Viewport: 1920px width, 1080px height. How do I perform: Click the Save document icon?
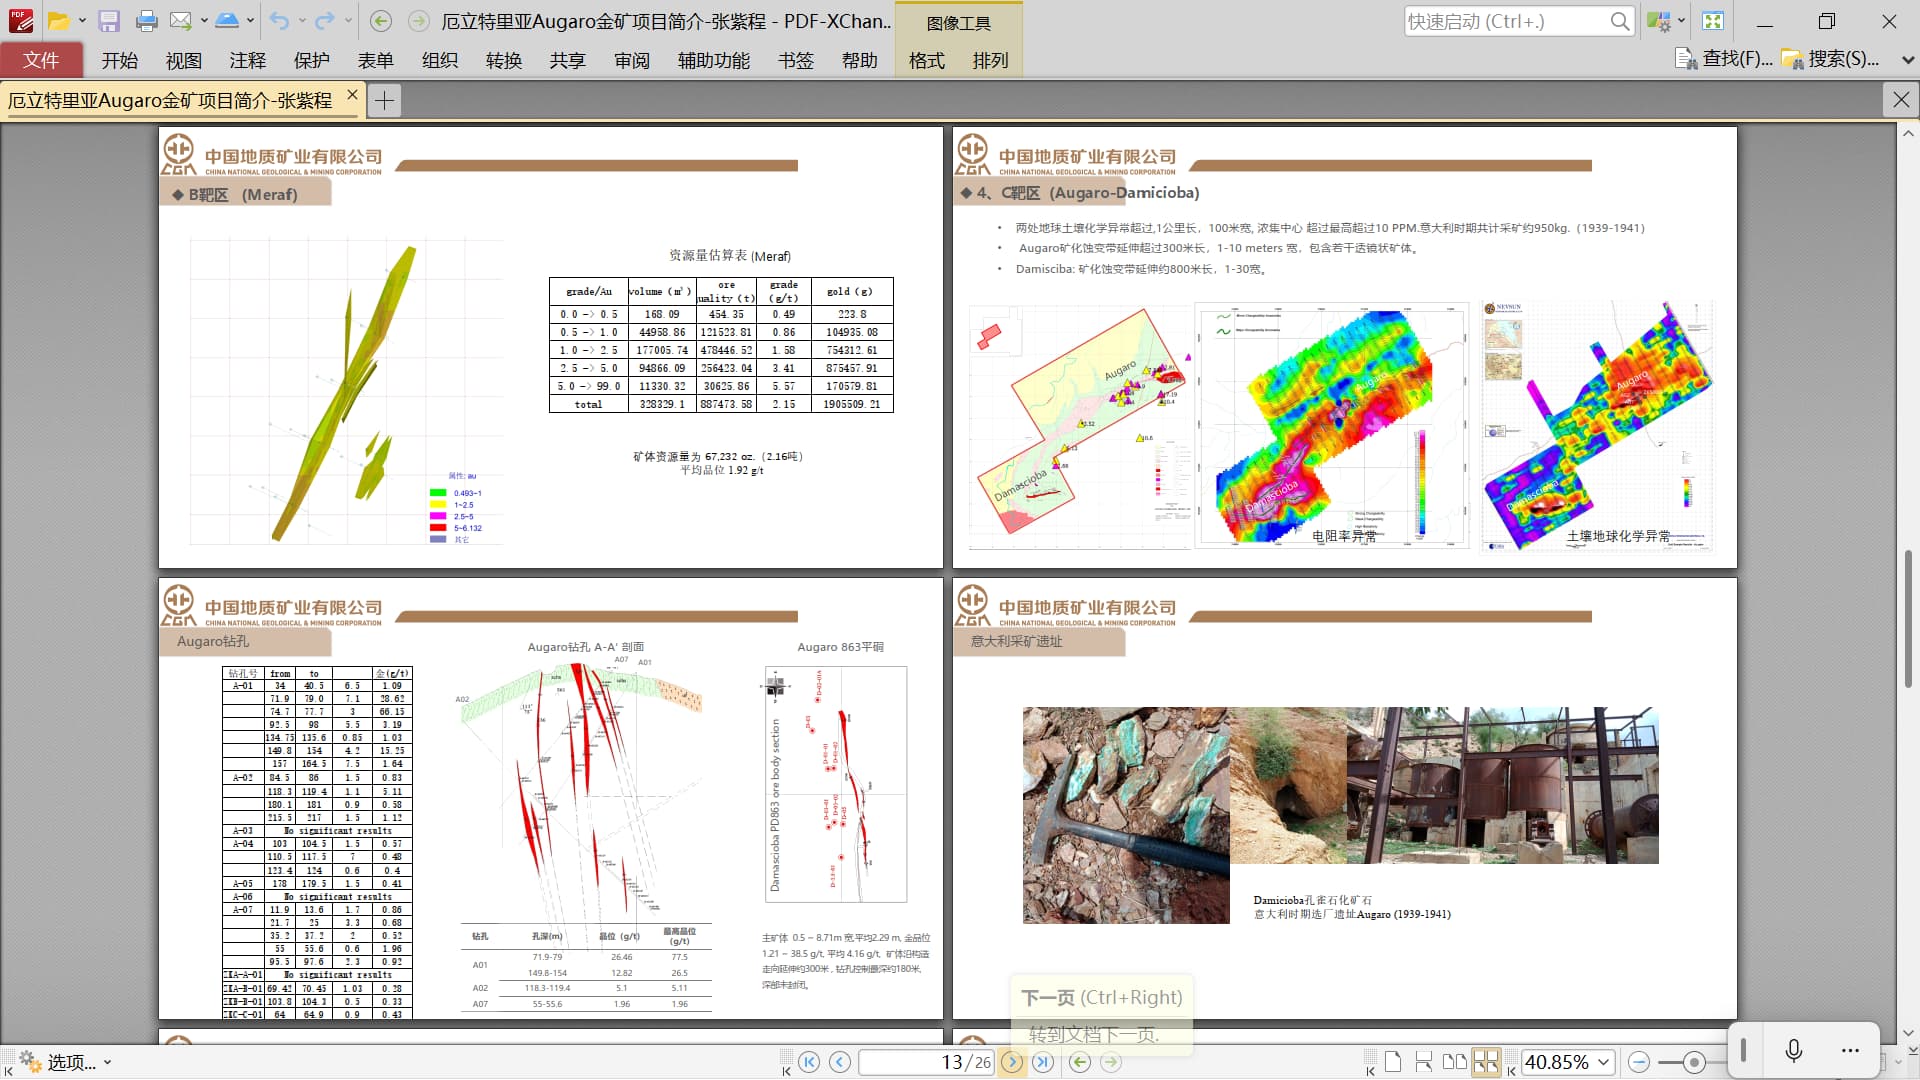pyautogui.click(x=109, y=21)
